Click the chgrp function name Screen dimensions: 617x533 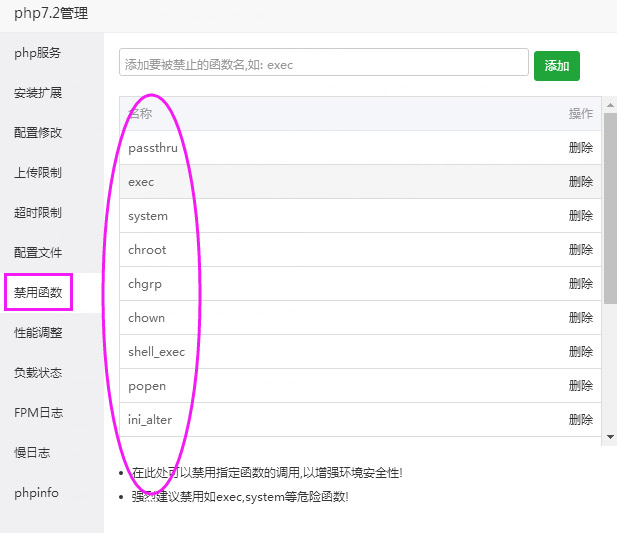(x=145, y=284)
